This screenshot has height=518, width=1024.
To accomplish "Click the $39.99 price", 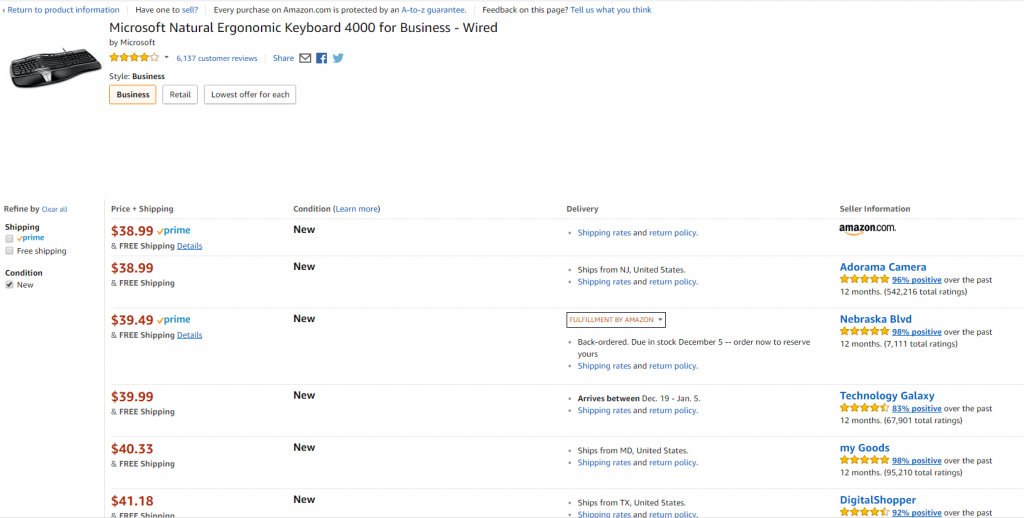I will [133, 397].
